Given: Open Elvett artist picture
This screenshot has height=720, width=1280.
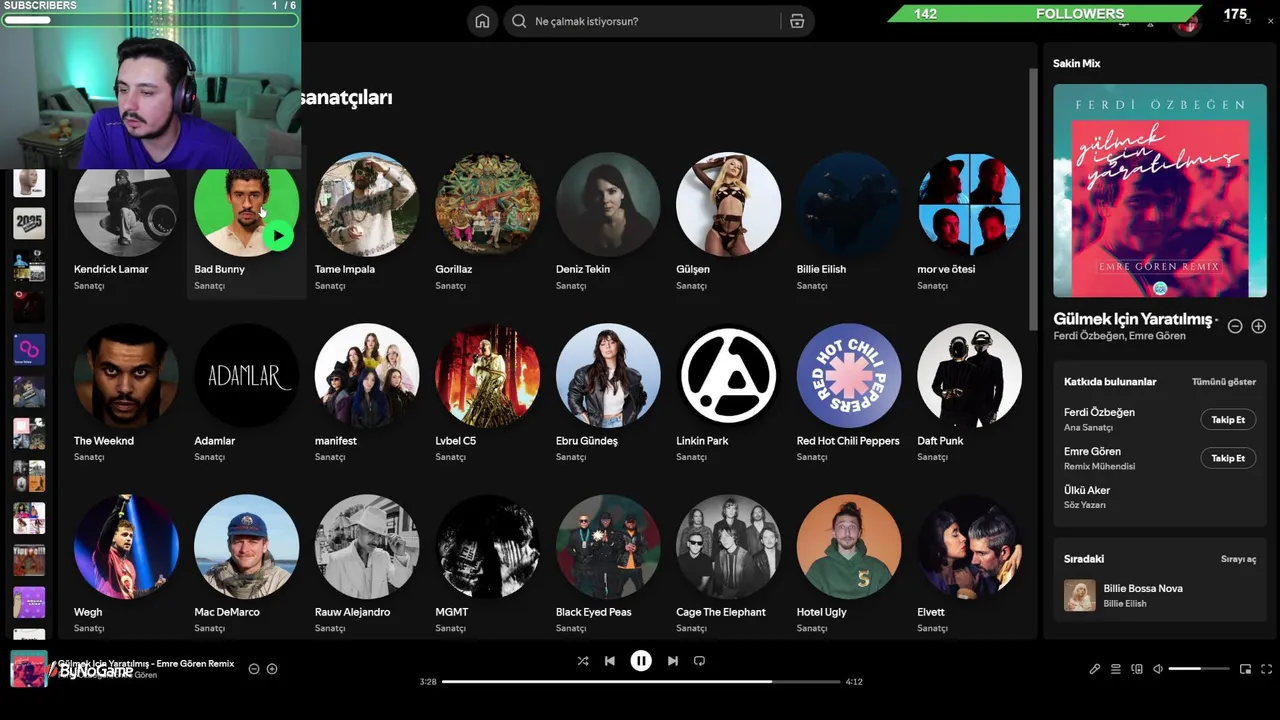Looking at the screenshot, I should click(x=969, y=547).
